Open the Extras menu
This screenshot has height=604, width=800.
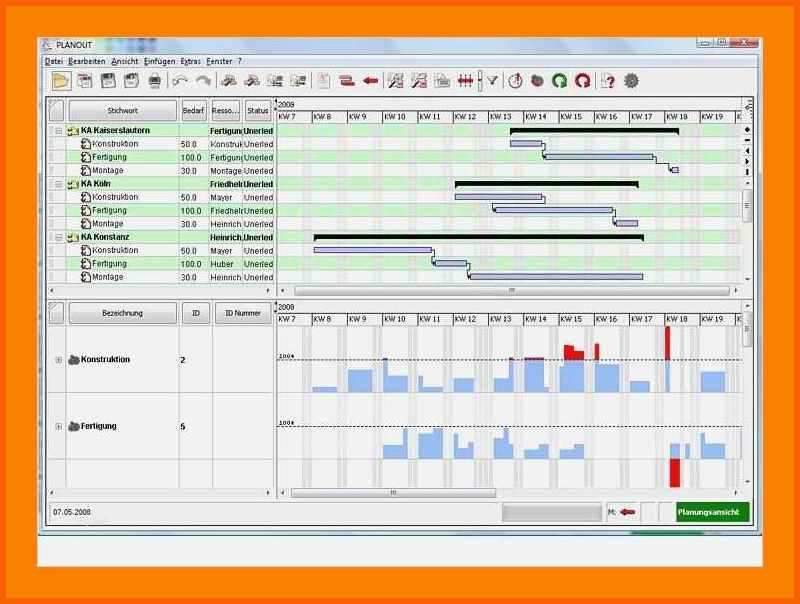[190, 61]
